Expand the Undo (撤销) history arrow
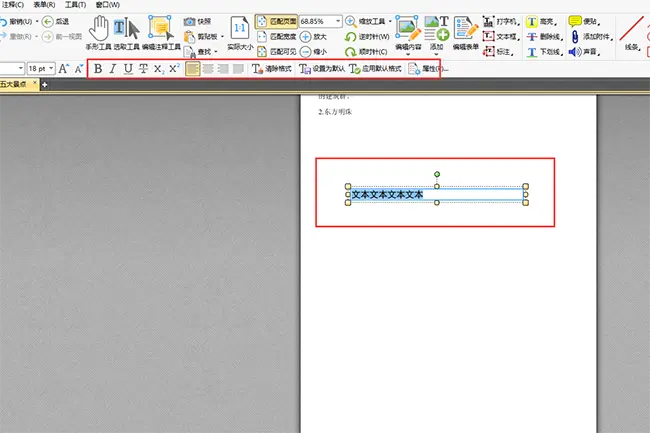 37,21
